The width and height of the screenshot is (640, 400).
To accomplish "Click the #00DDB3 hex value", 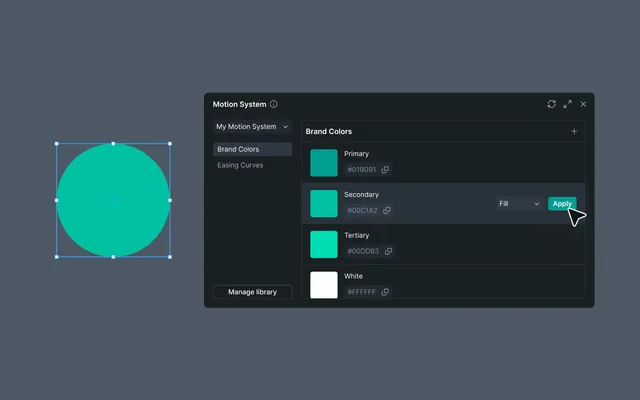I will [x=363, y=251].
